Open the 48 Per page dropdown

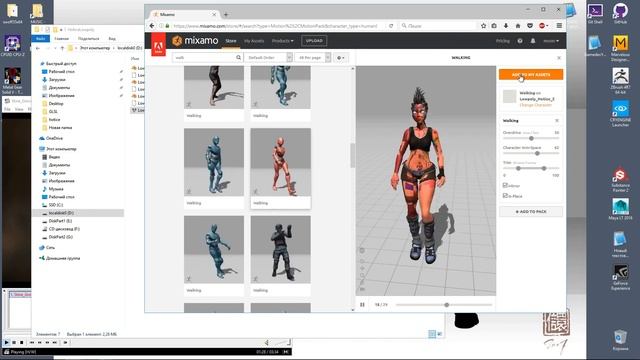(x=313, y=58)
